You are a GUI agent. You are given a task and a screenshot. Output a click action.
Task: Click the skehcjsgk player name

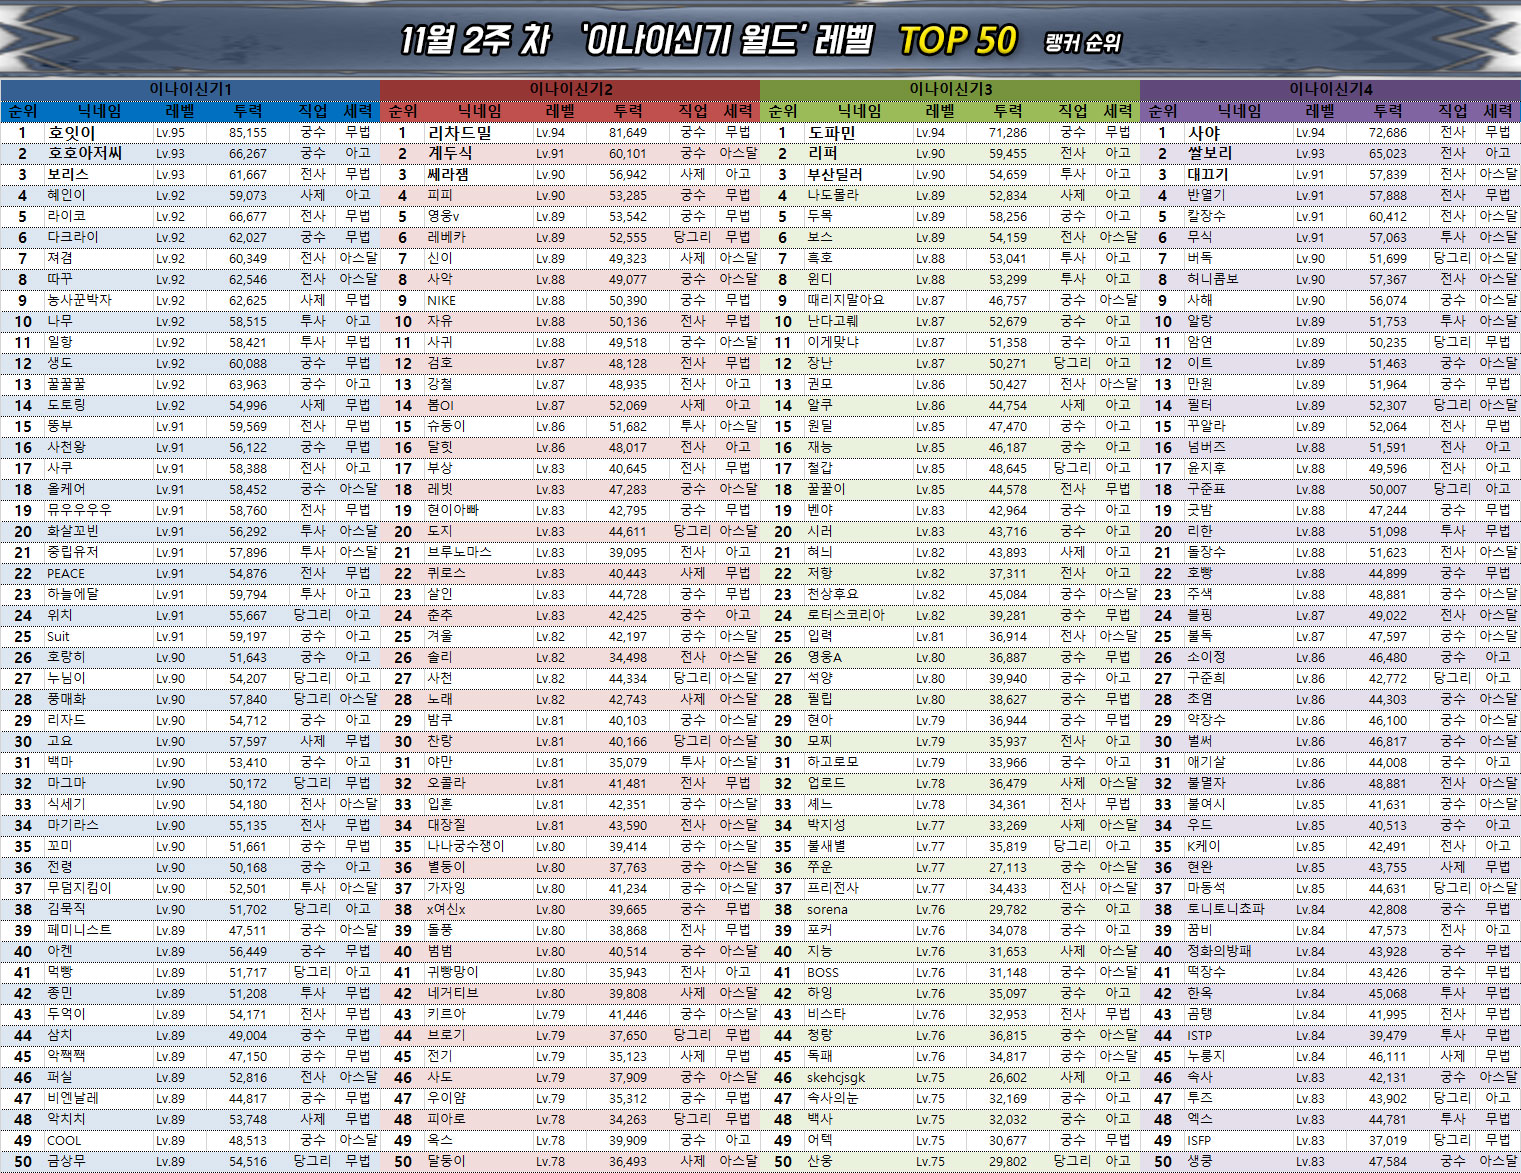pos(836,1077)
